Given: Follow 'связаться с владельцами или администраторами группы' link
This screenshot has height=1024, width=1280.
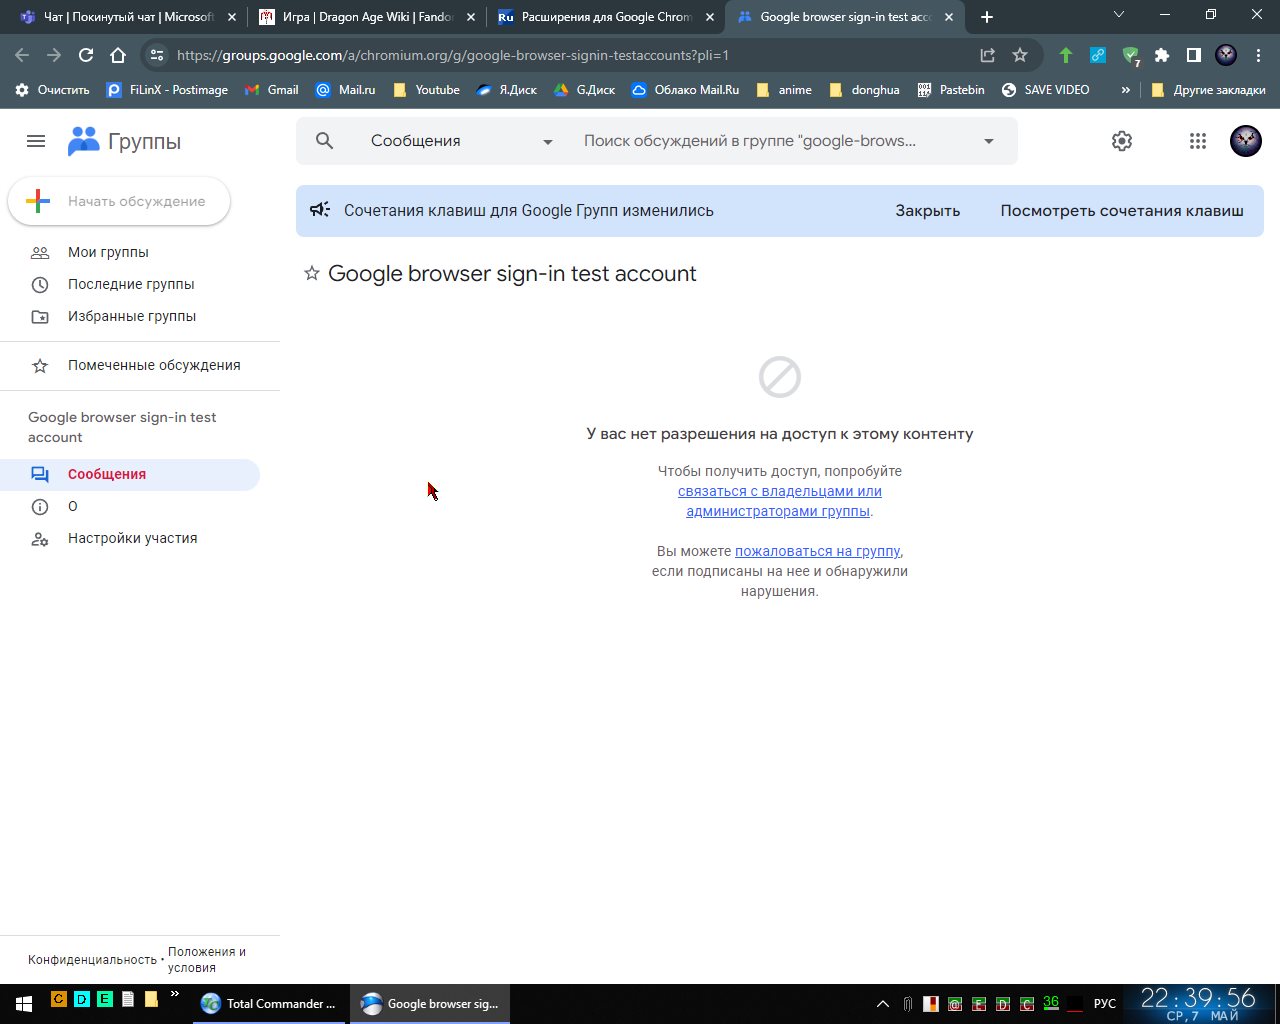Looking at the screenshot, I should [x=780, y=501].
